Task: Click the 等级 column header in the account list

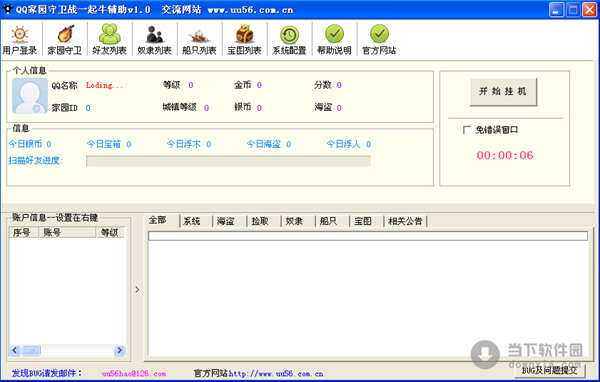Action: click(x=110, y=232)
